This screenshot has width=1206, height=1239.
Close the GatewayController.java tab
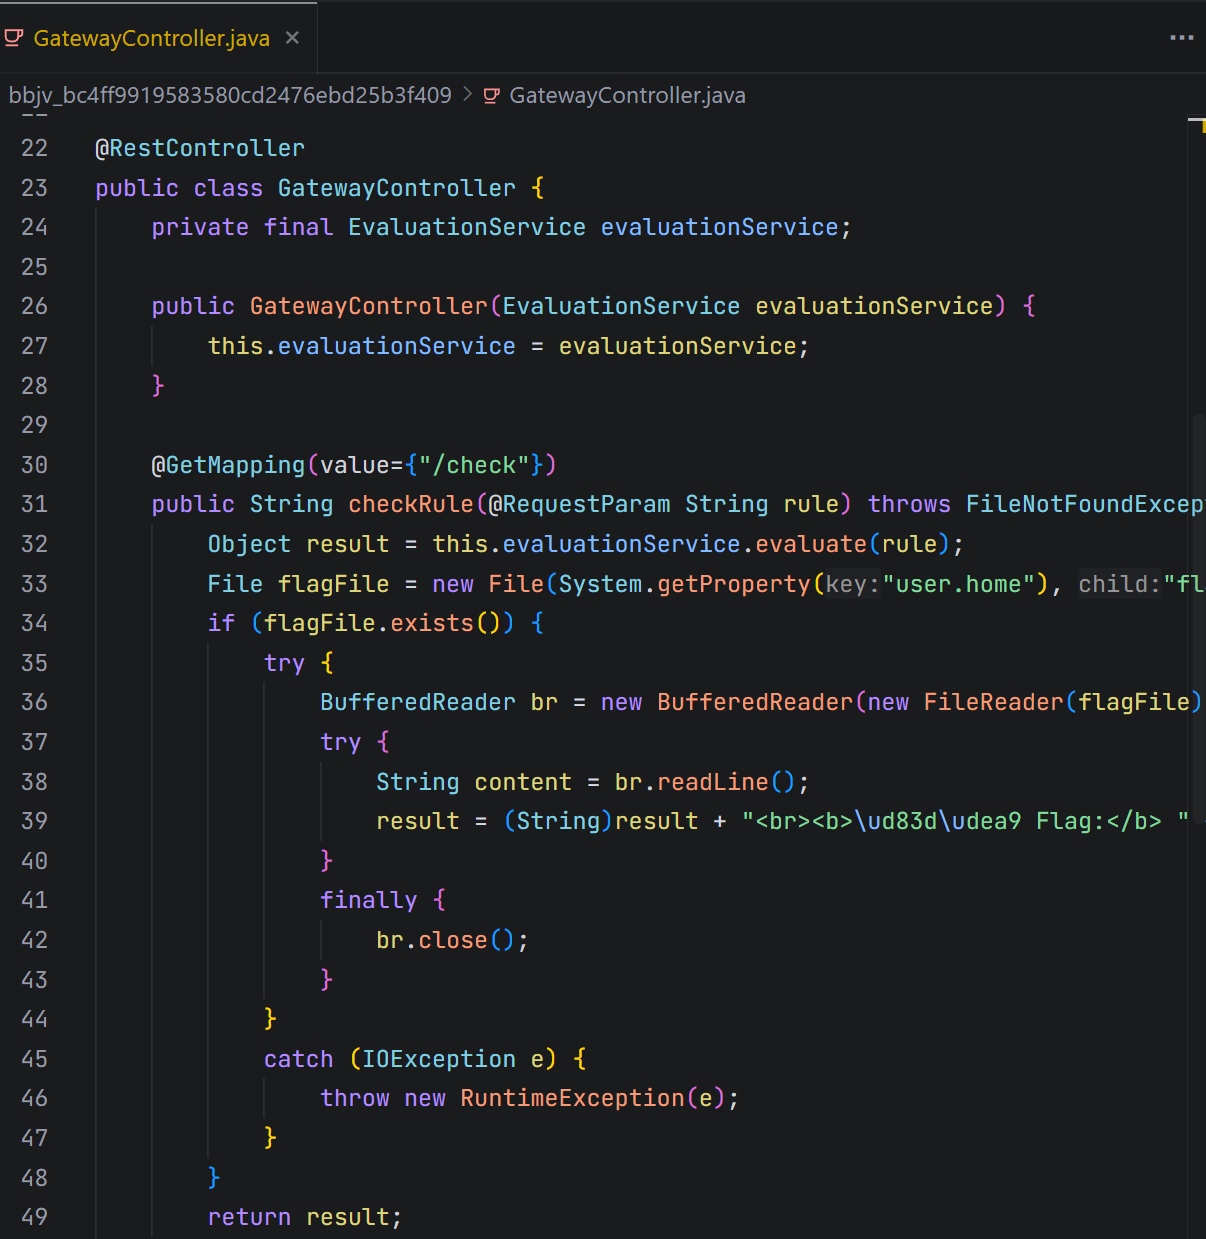tap(292, 38)
